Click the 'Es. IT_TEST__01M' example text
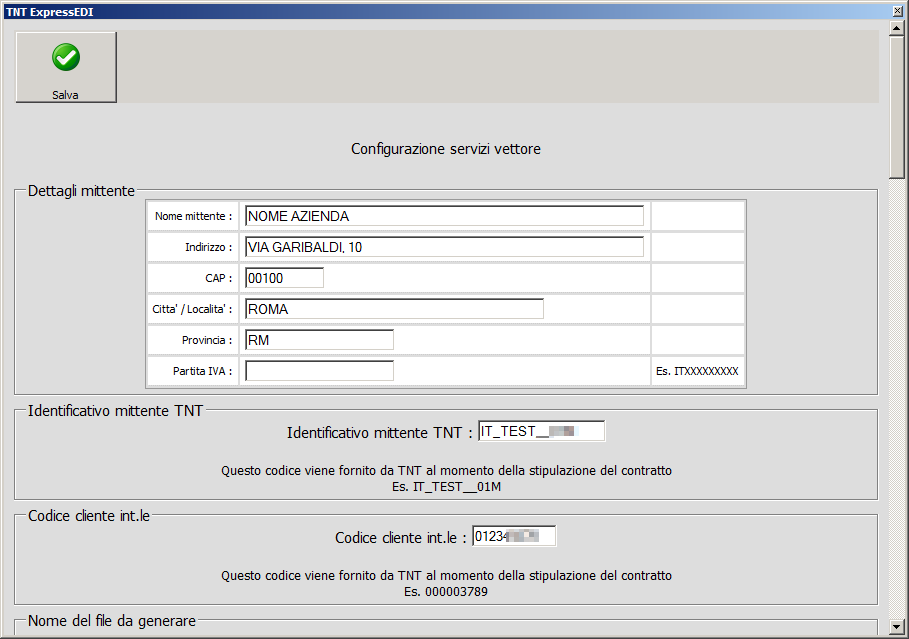Viewport: 909px width, 639px height. pos(446,487)
